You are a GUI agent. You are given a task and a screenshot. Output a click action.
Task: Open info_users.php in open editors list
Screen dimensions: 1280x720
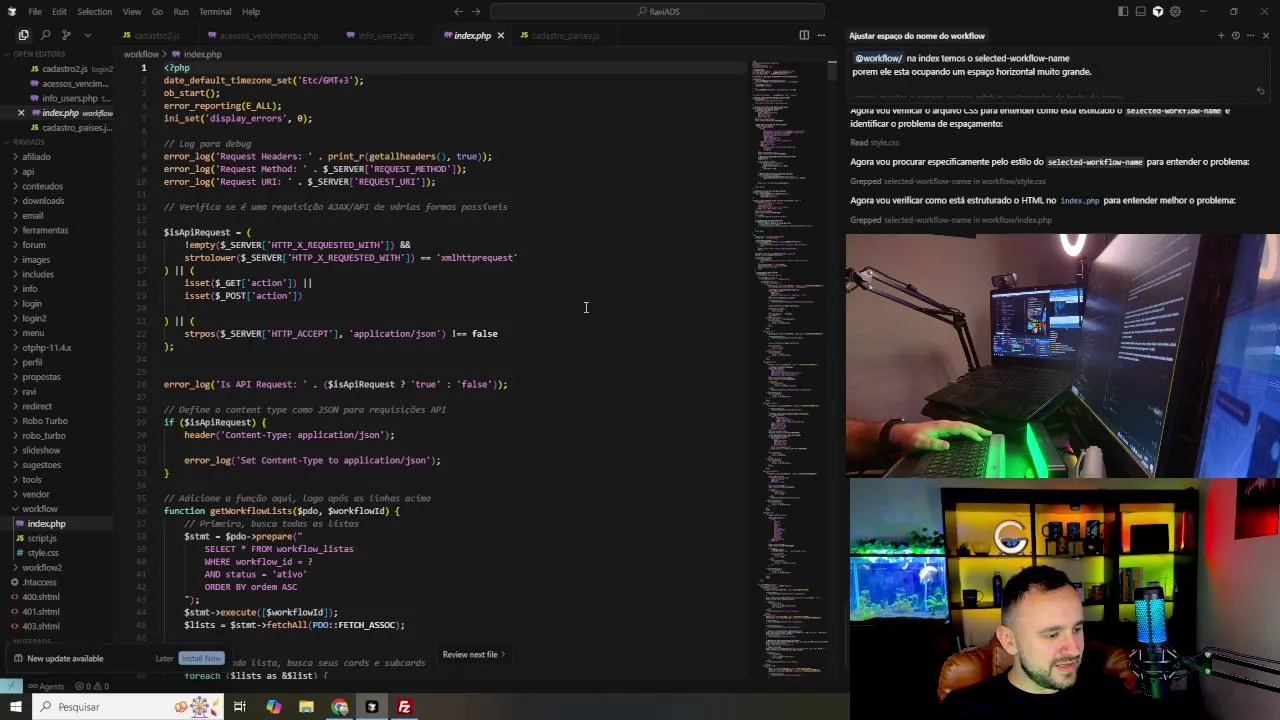pyautogui.click(x=70, y=98)
